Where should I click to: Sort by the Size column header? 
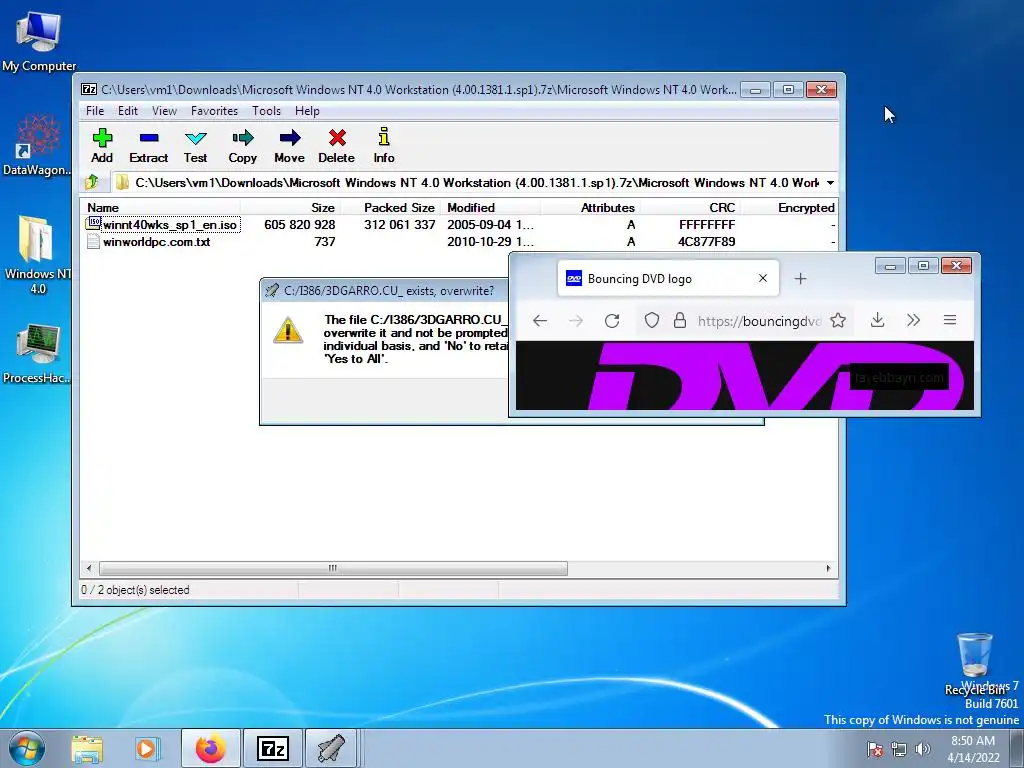pyautogui.click(x=290, y=208)
